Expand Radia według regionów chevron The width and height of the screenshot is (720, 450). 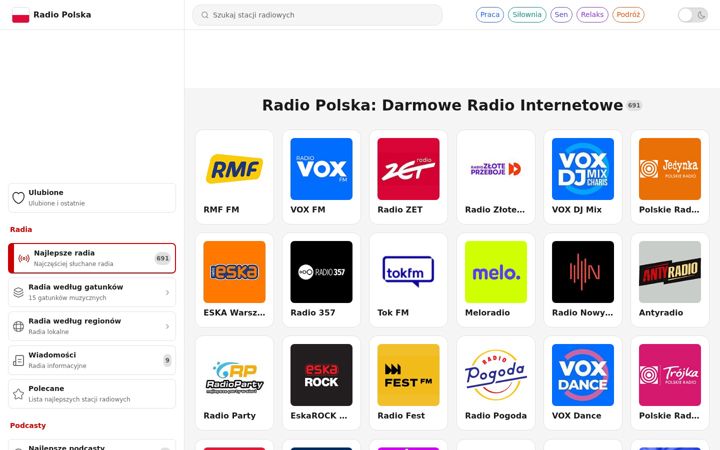(167, 326)
